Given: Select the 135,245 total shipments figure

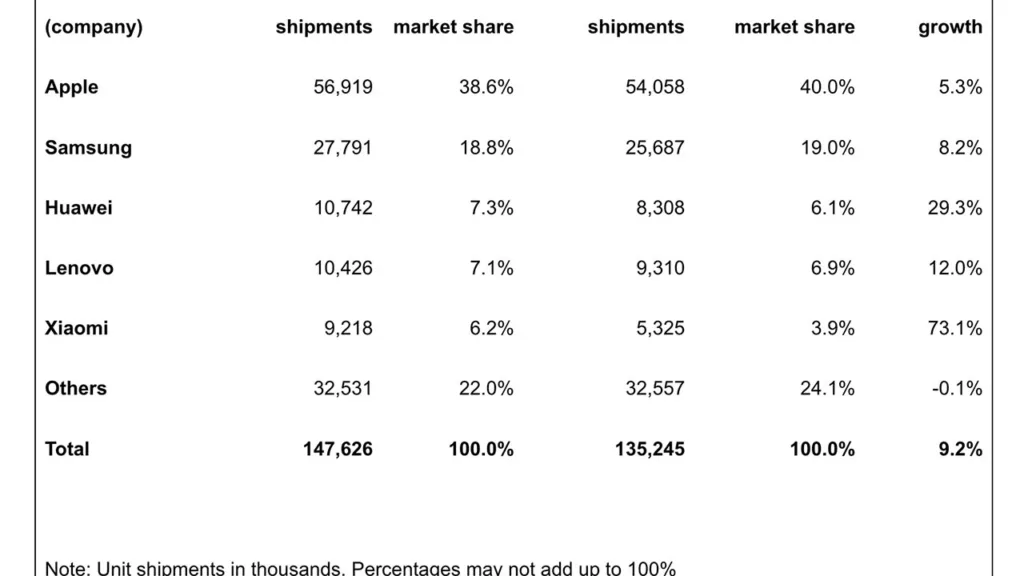Looking at the screenshot, I should (650, 449).
